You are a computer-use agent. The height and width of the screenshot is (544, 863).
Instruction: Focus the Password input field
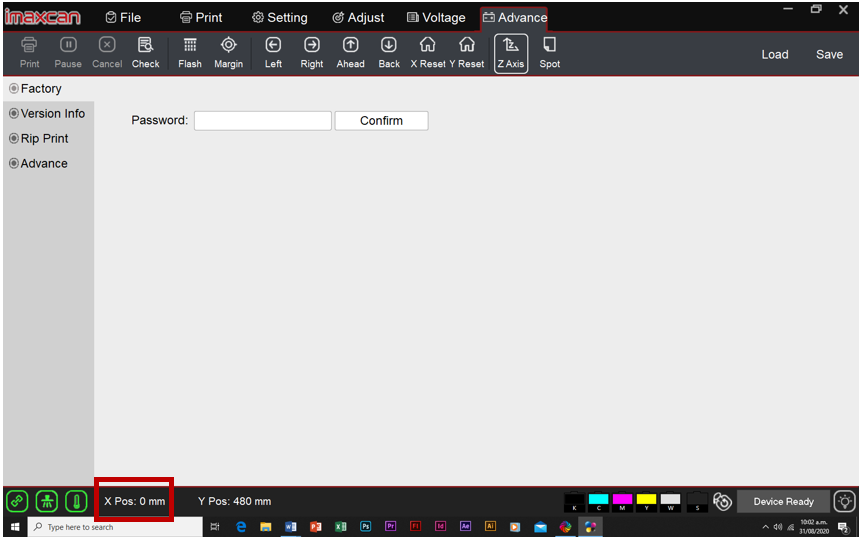point(263,121)
